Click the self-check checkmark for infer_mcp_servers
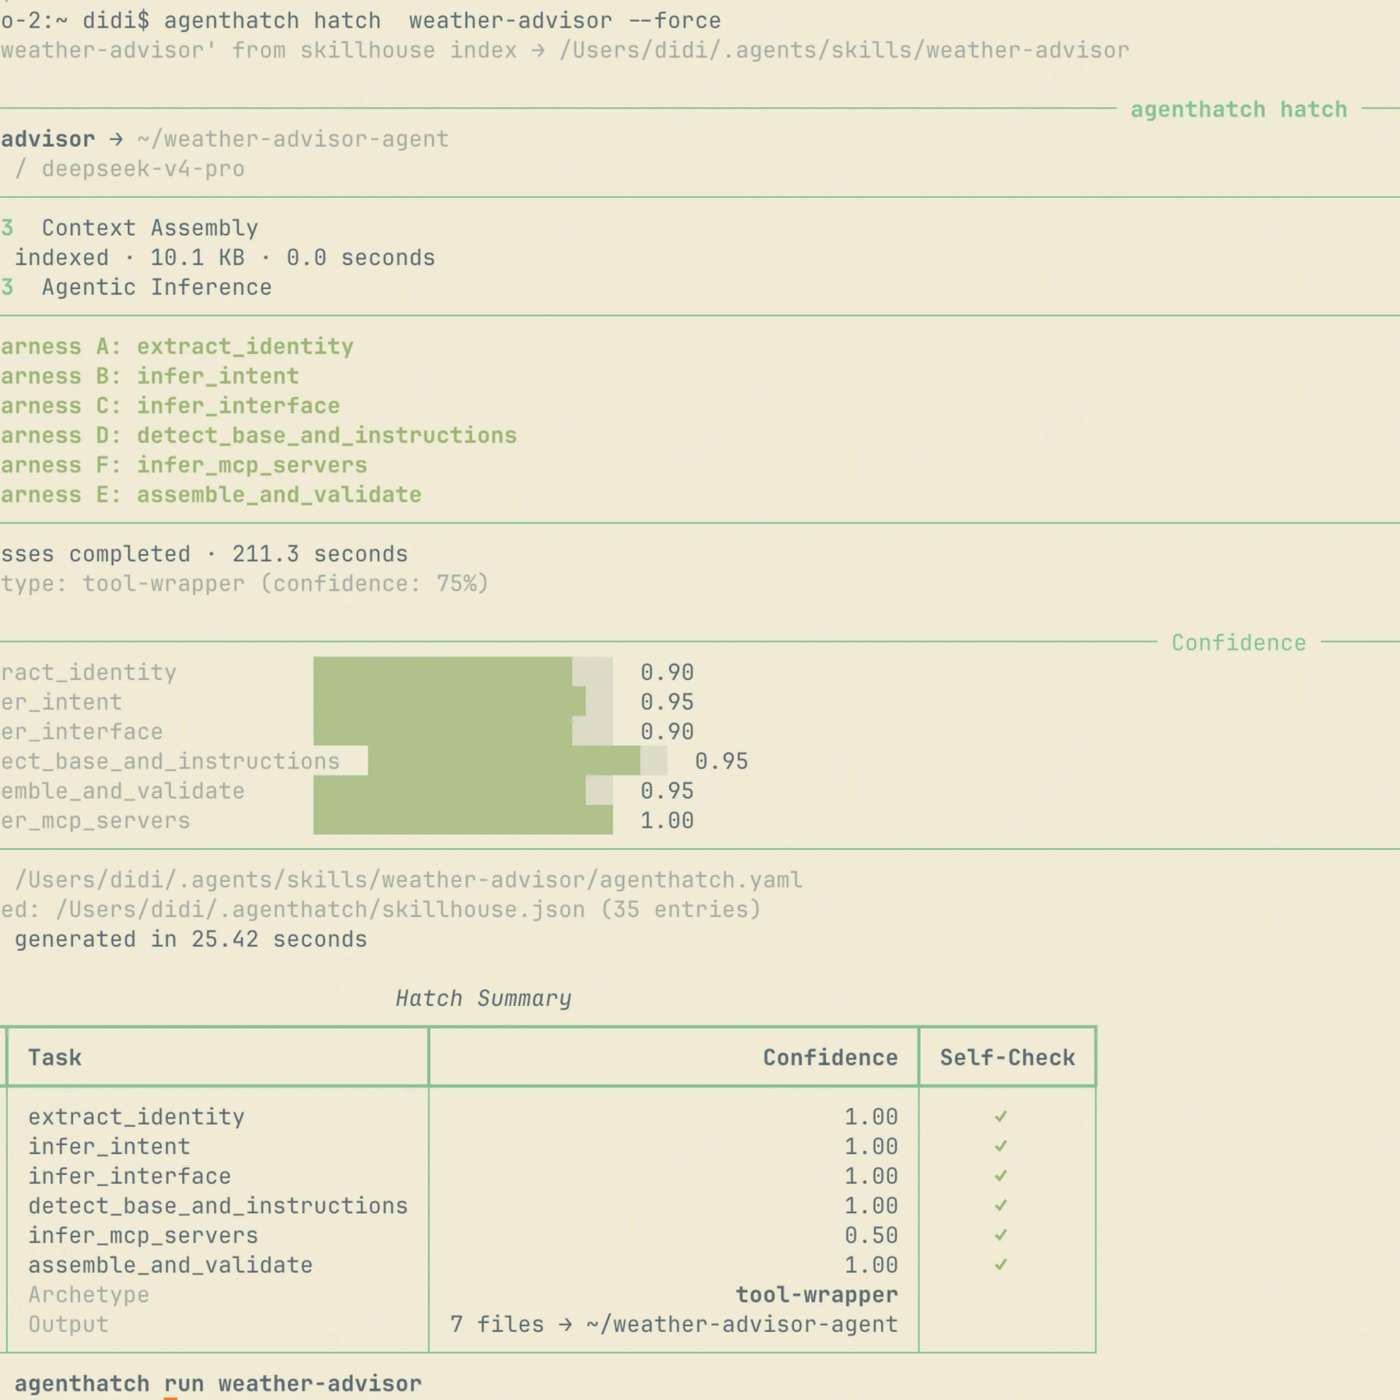 pyautogui.click(x=1001, y=1235)
